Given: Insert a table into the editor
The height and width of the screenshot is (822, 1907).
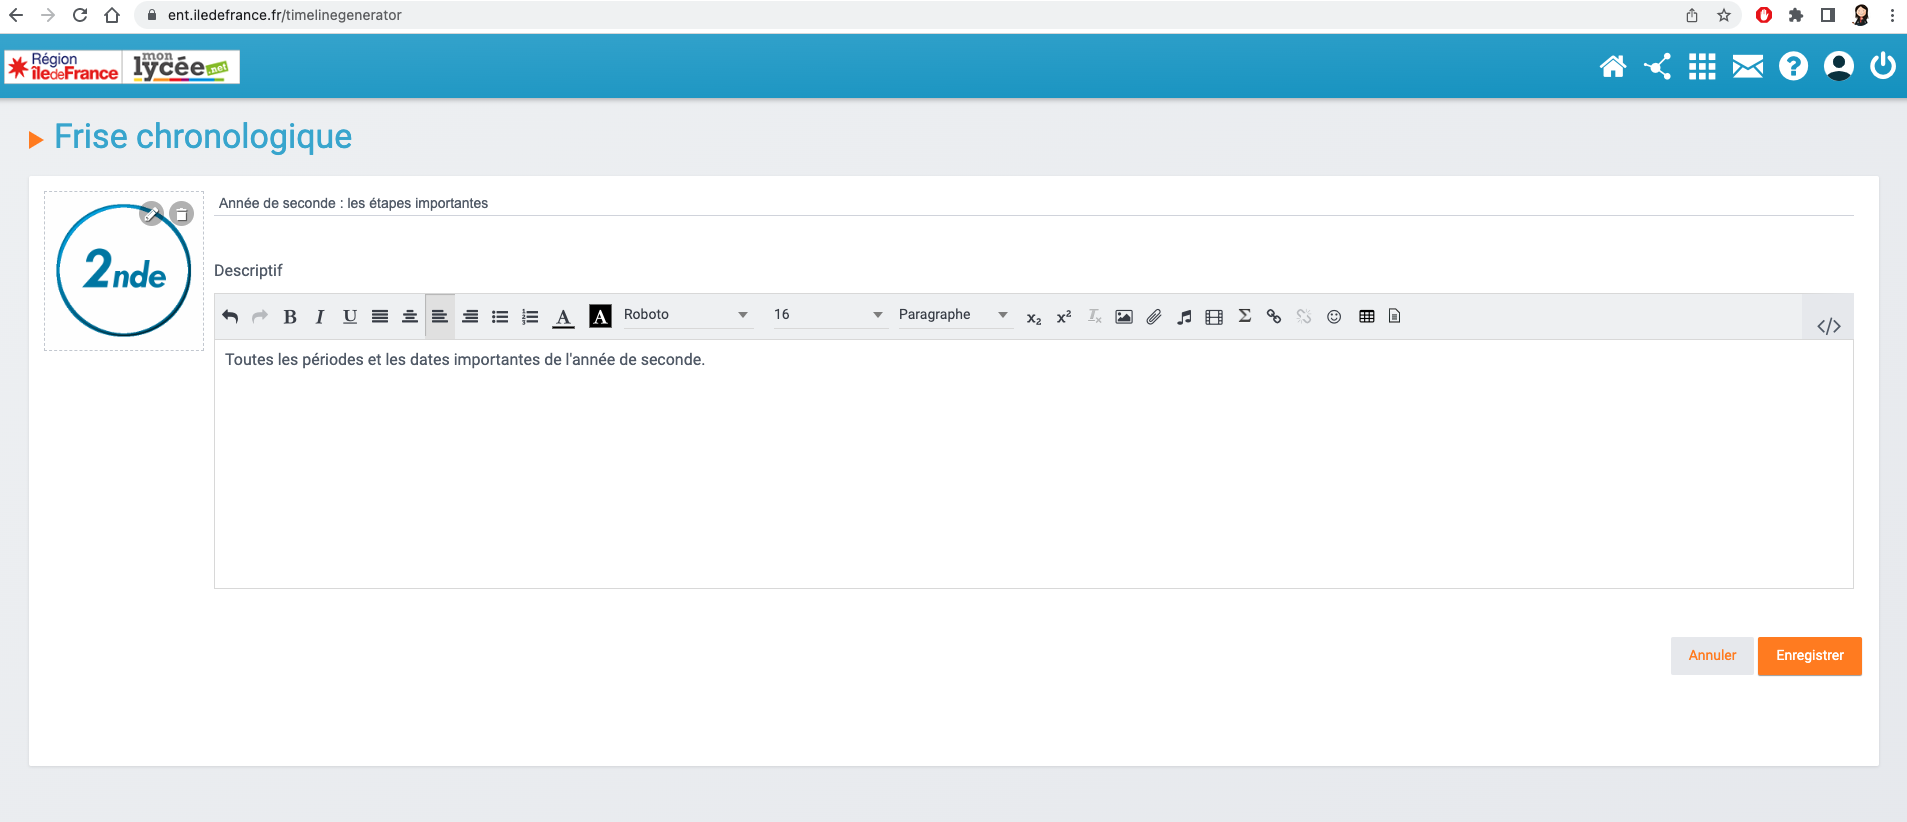Looking at the screenshot, I should click(x=1366, y=317).
